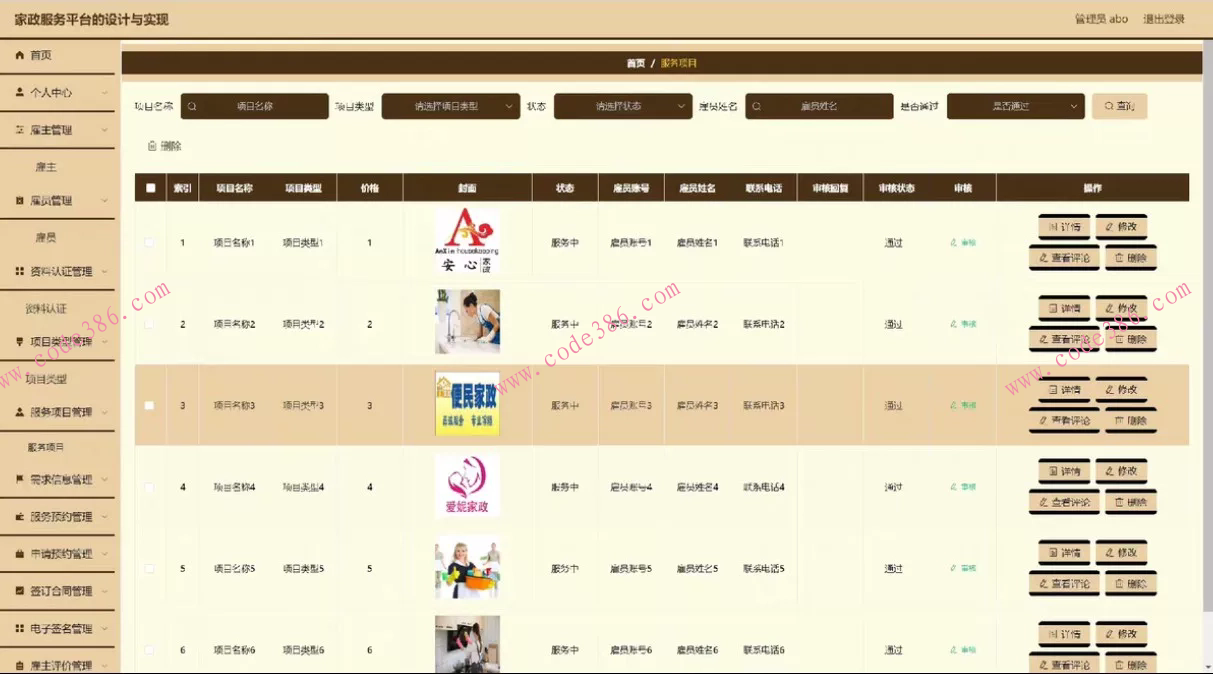Open the 雇主 submenu item in the sidebar

click(46, 167)
